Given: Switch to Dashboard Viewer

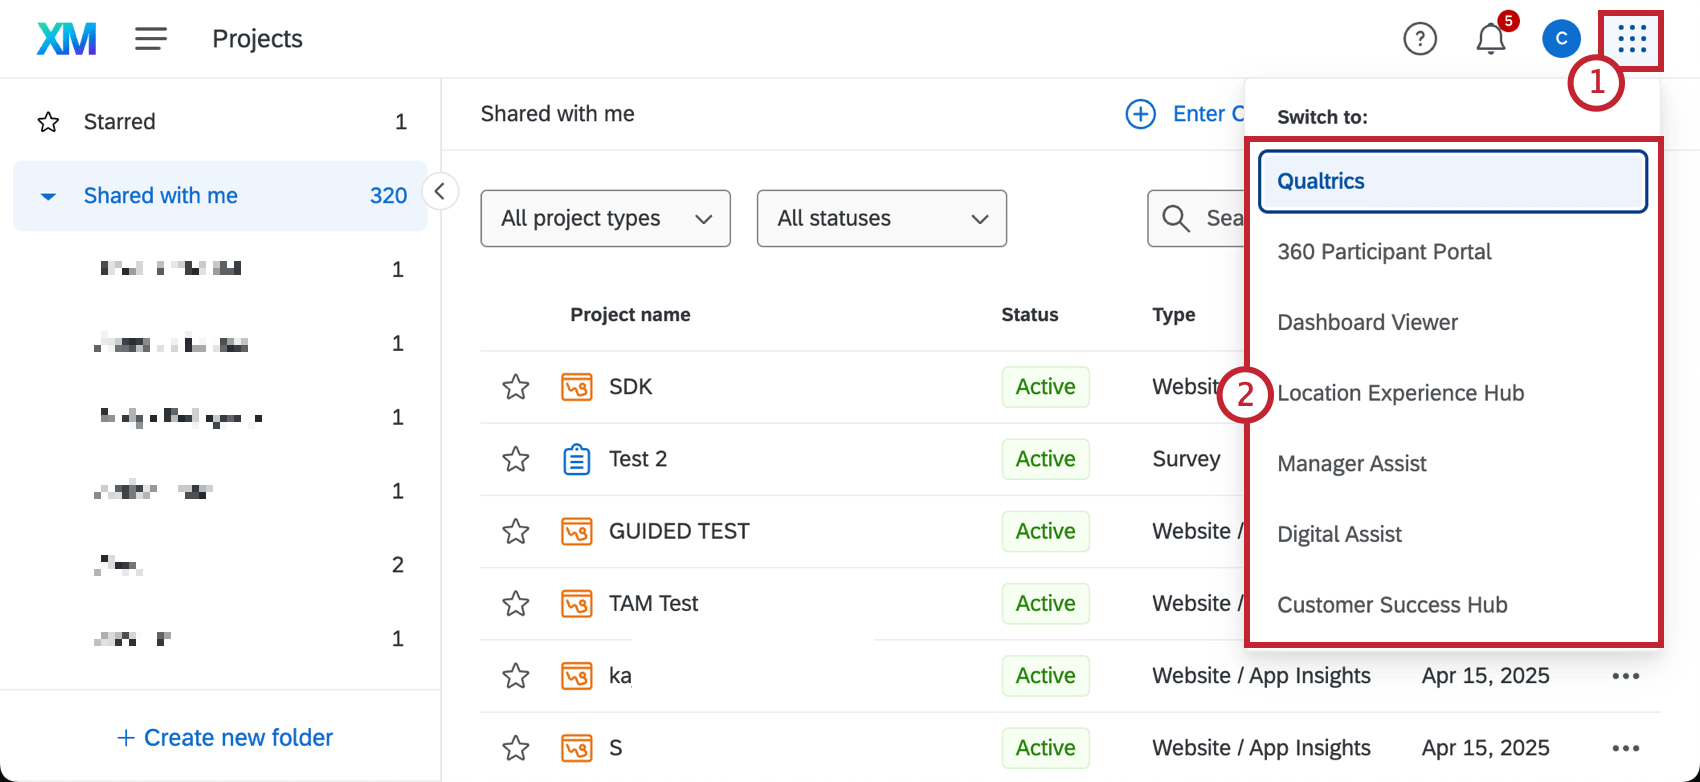Looking at the screenshot, I should [1367, 322].
